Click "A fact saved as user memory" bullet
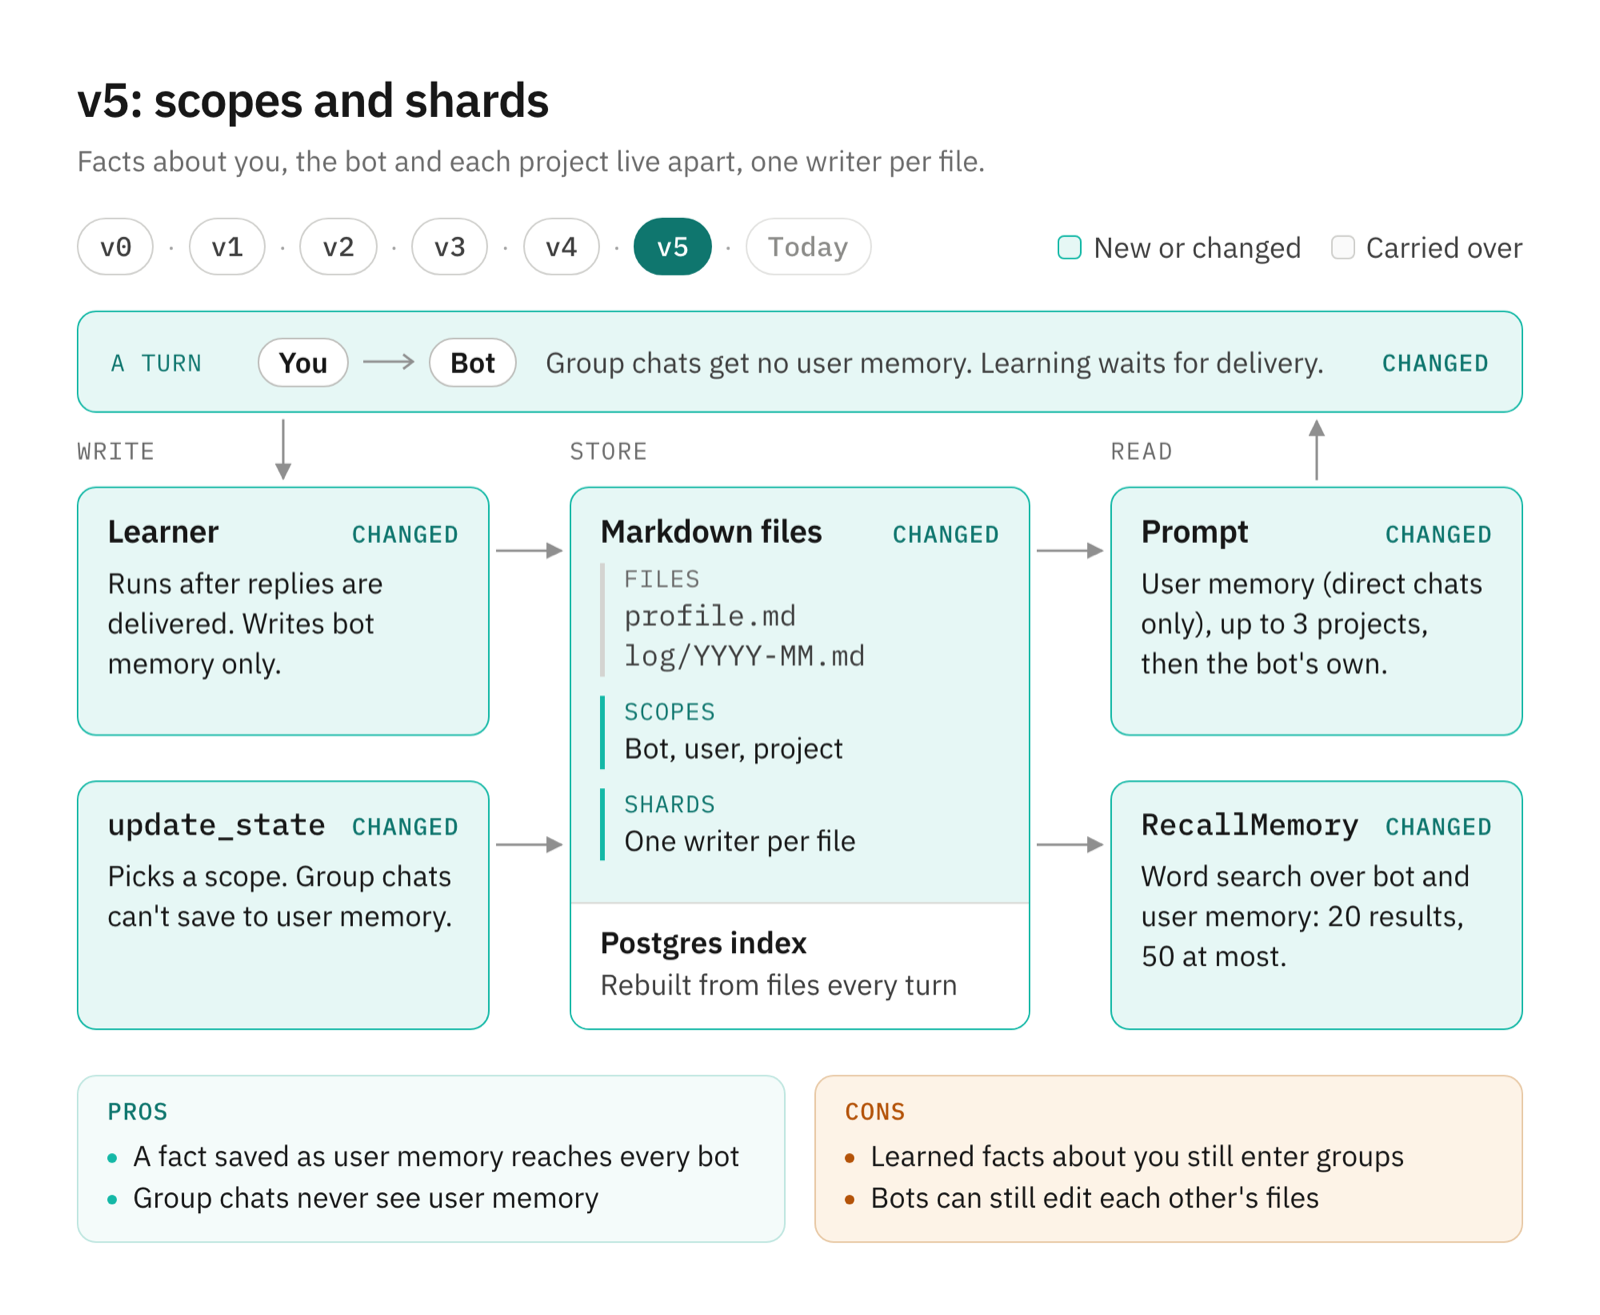The height and width of the screenshot is (1315, 1600). (436, 1156)
